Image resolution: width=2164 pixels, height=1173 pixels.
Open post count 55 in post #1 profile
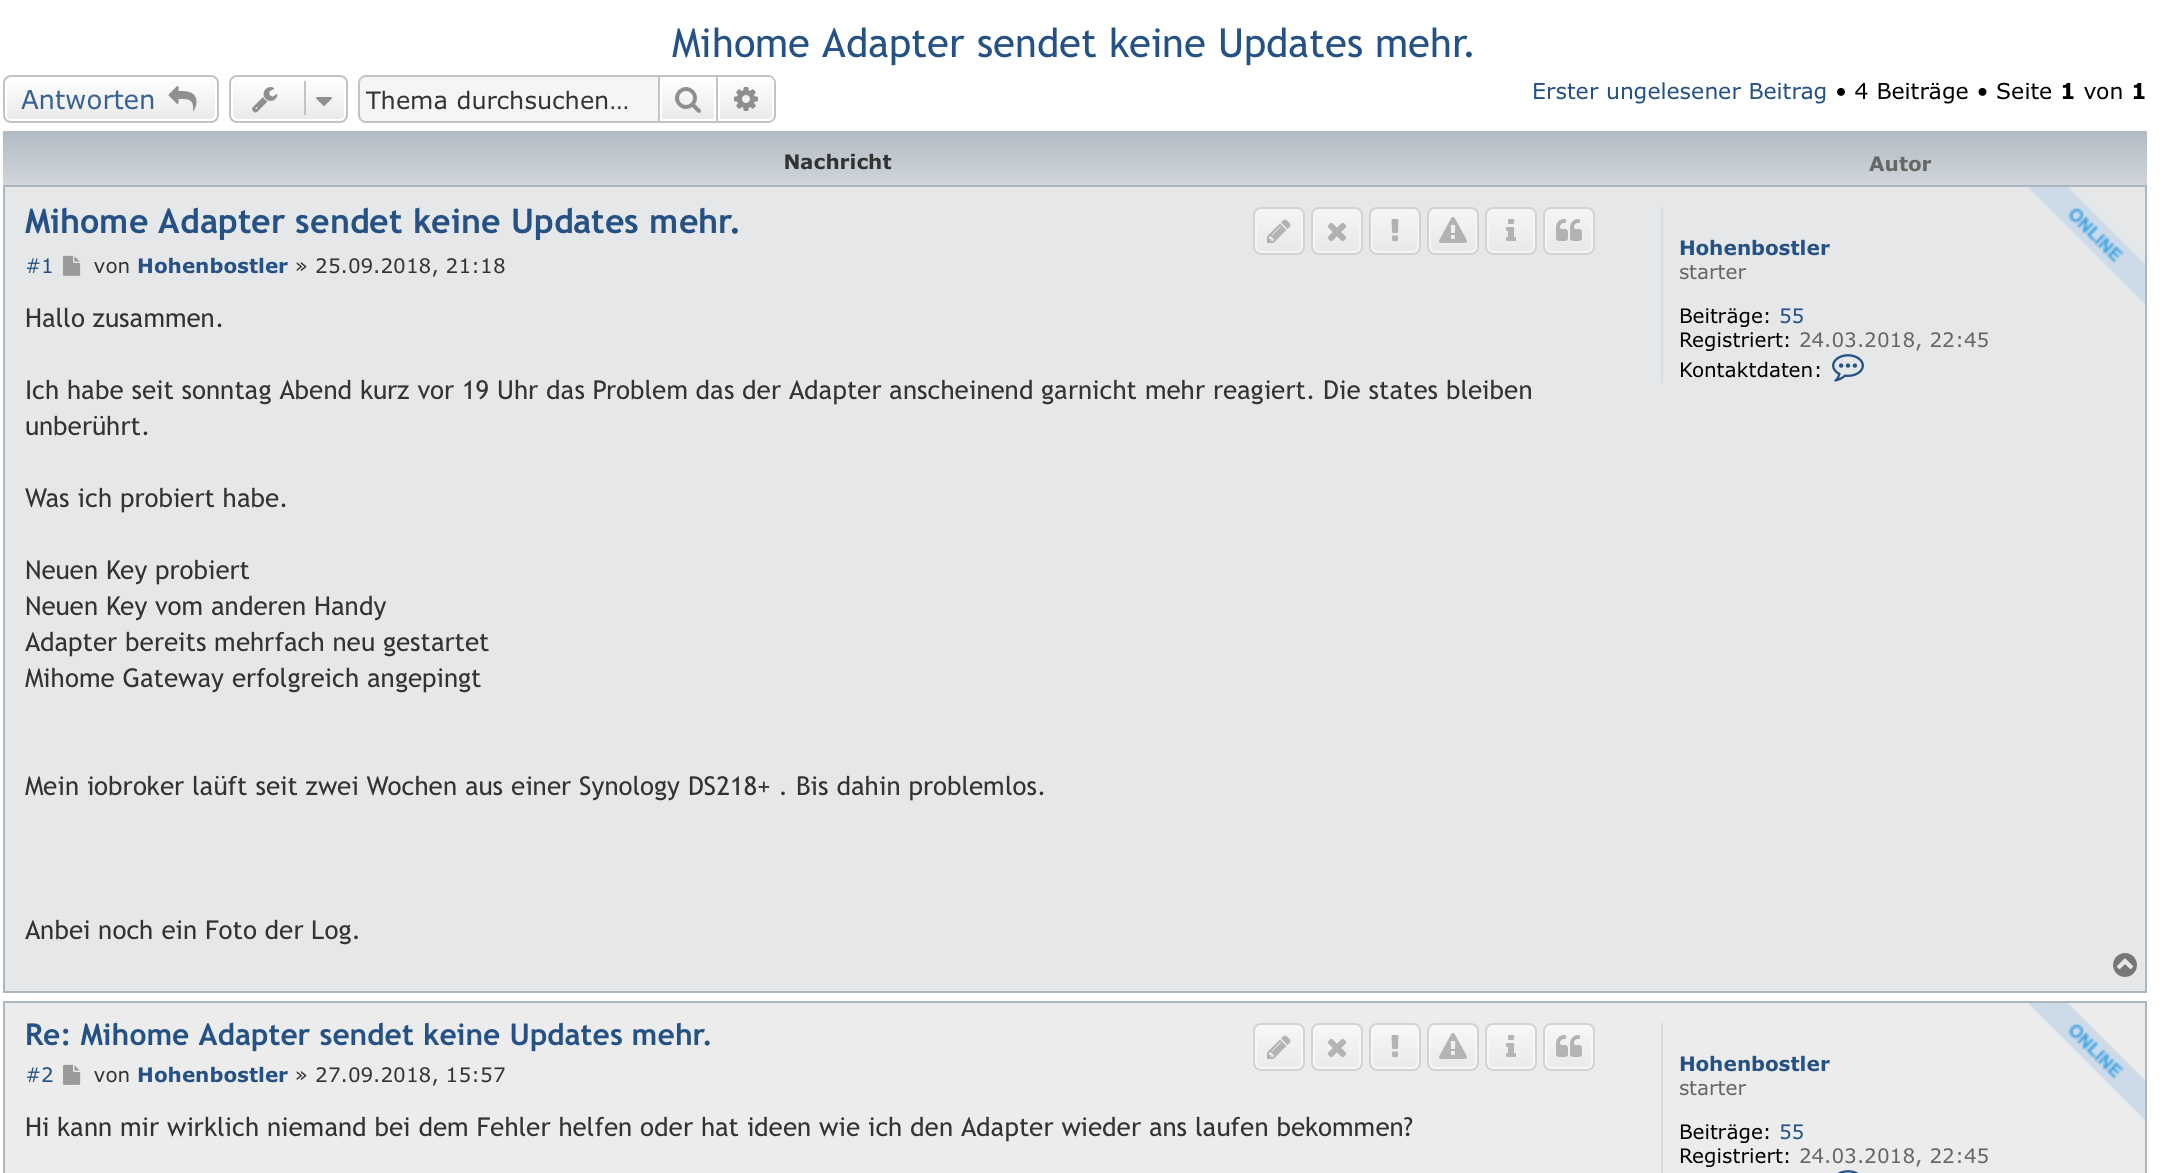[1791, 316]
